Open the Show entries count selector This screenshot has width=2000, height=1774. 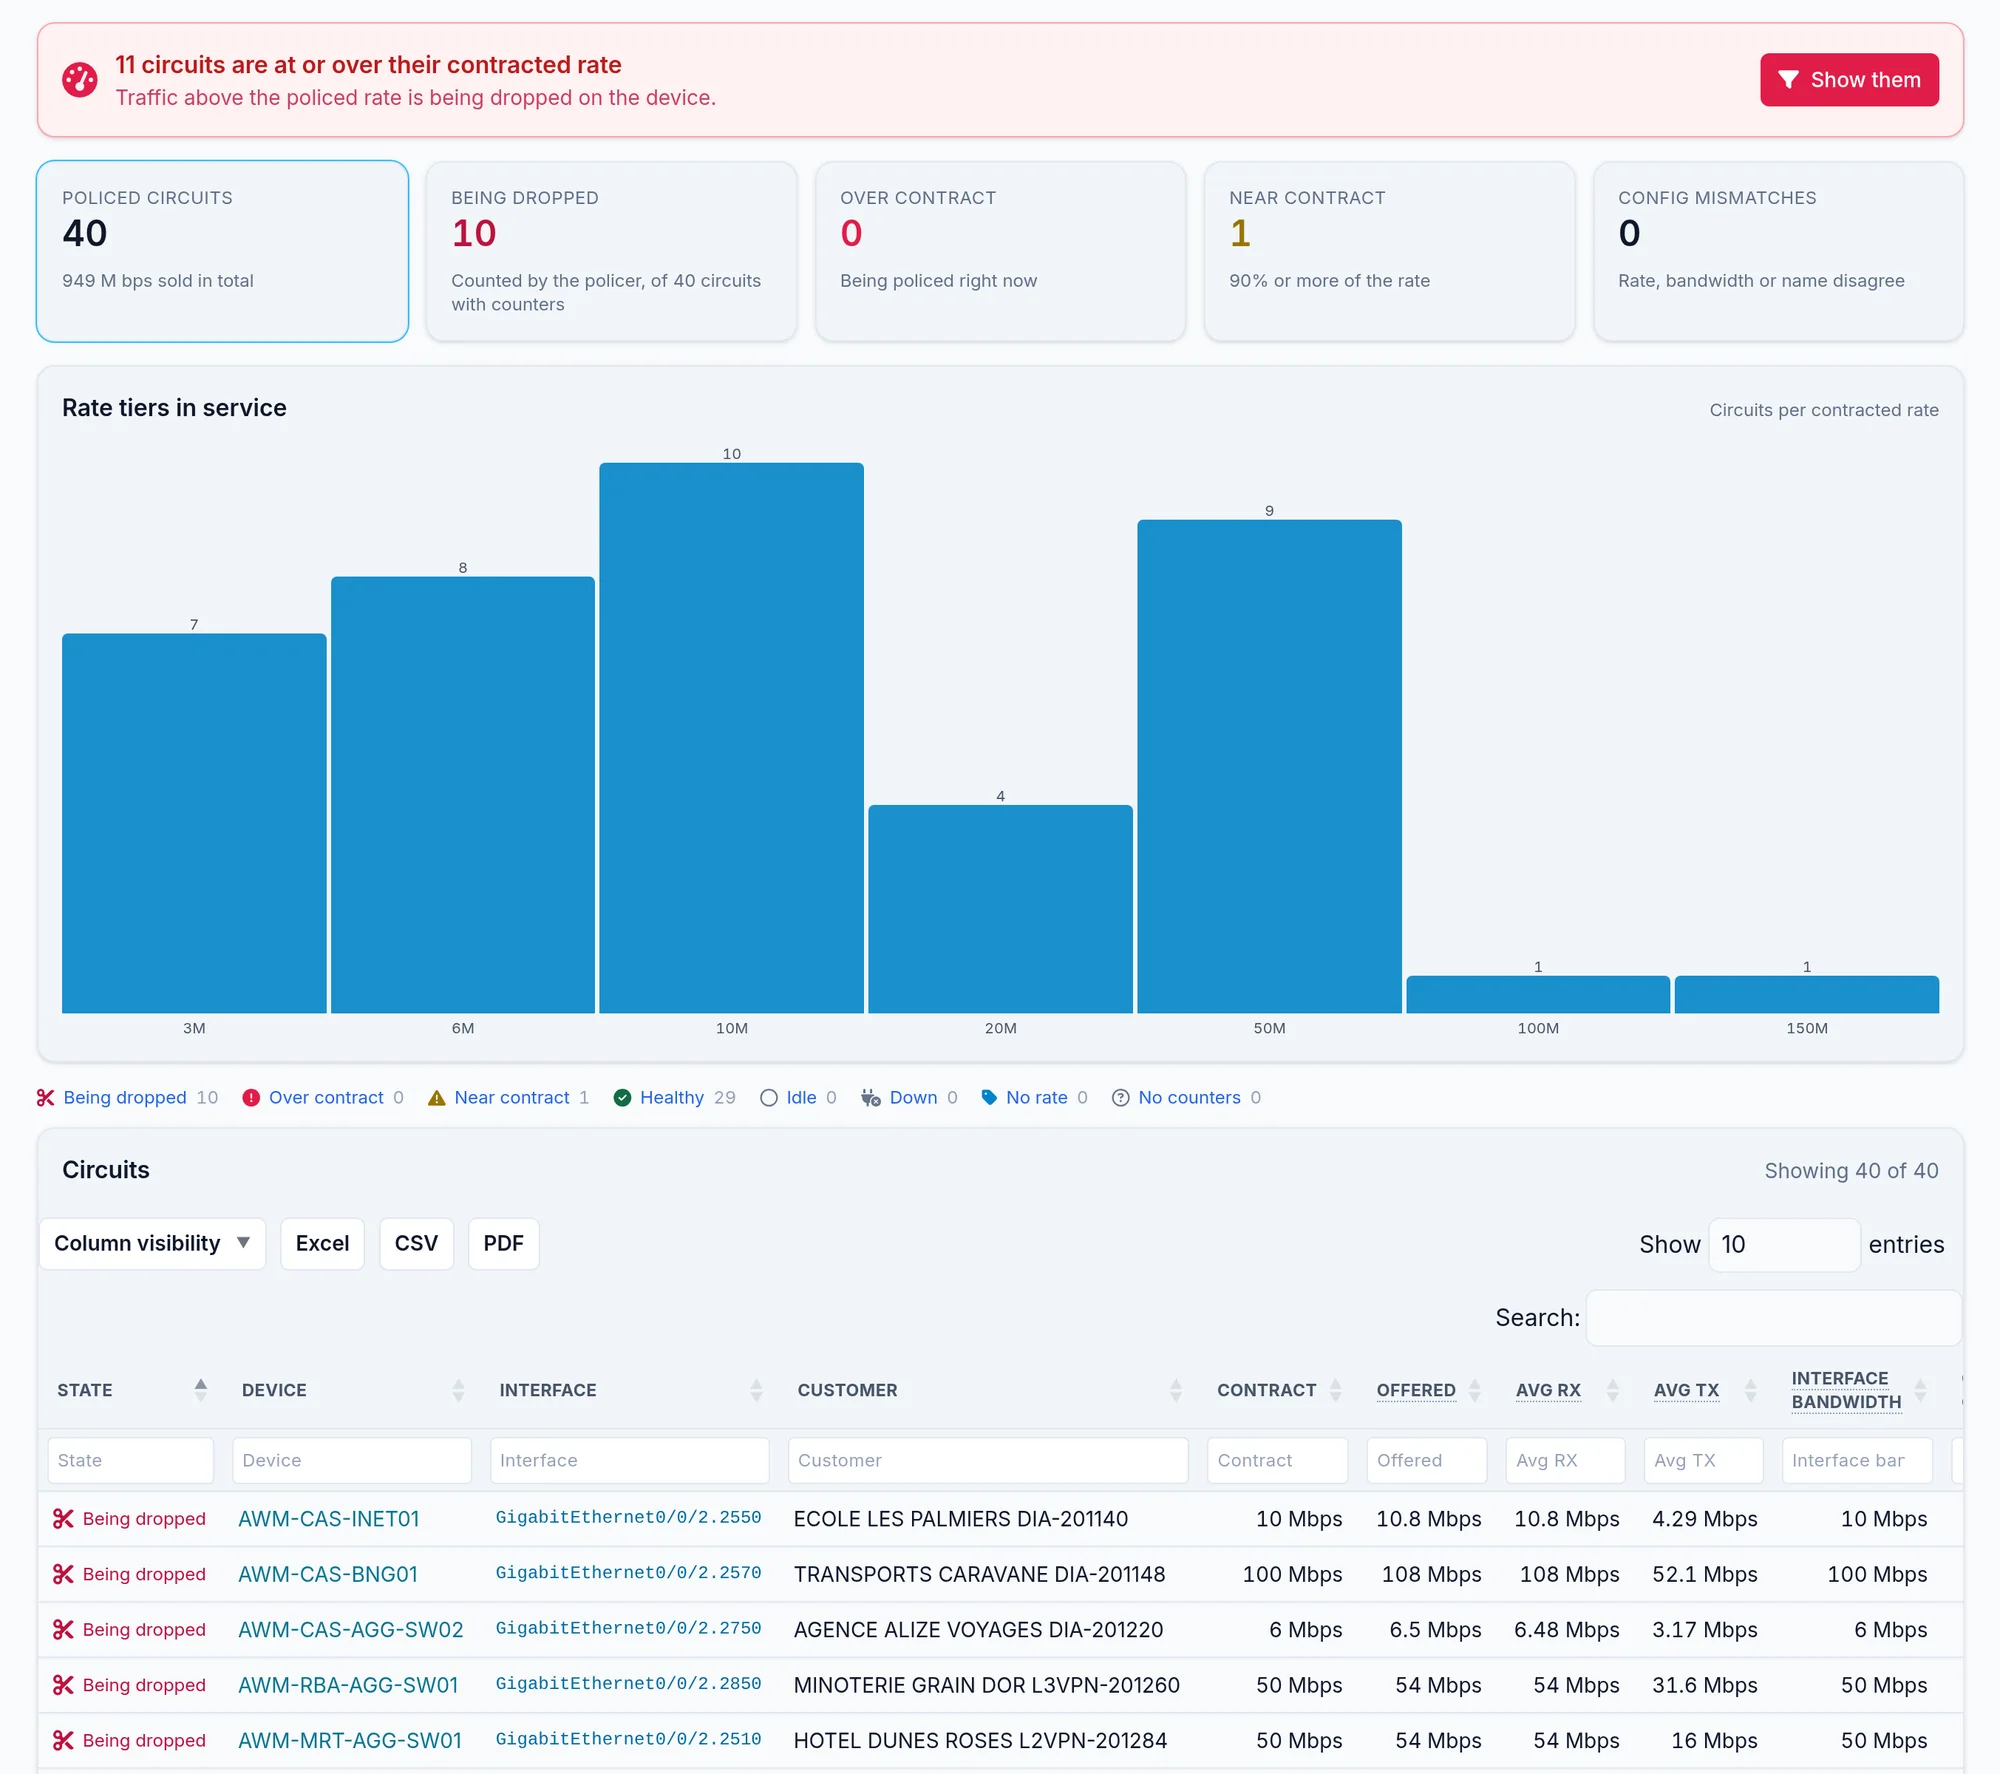(1784, 1245)
